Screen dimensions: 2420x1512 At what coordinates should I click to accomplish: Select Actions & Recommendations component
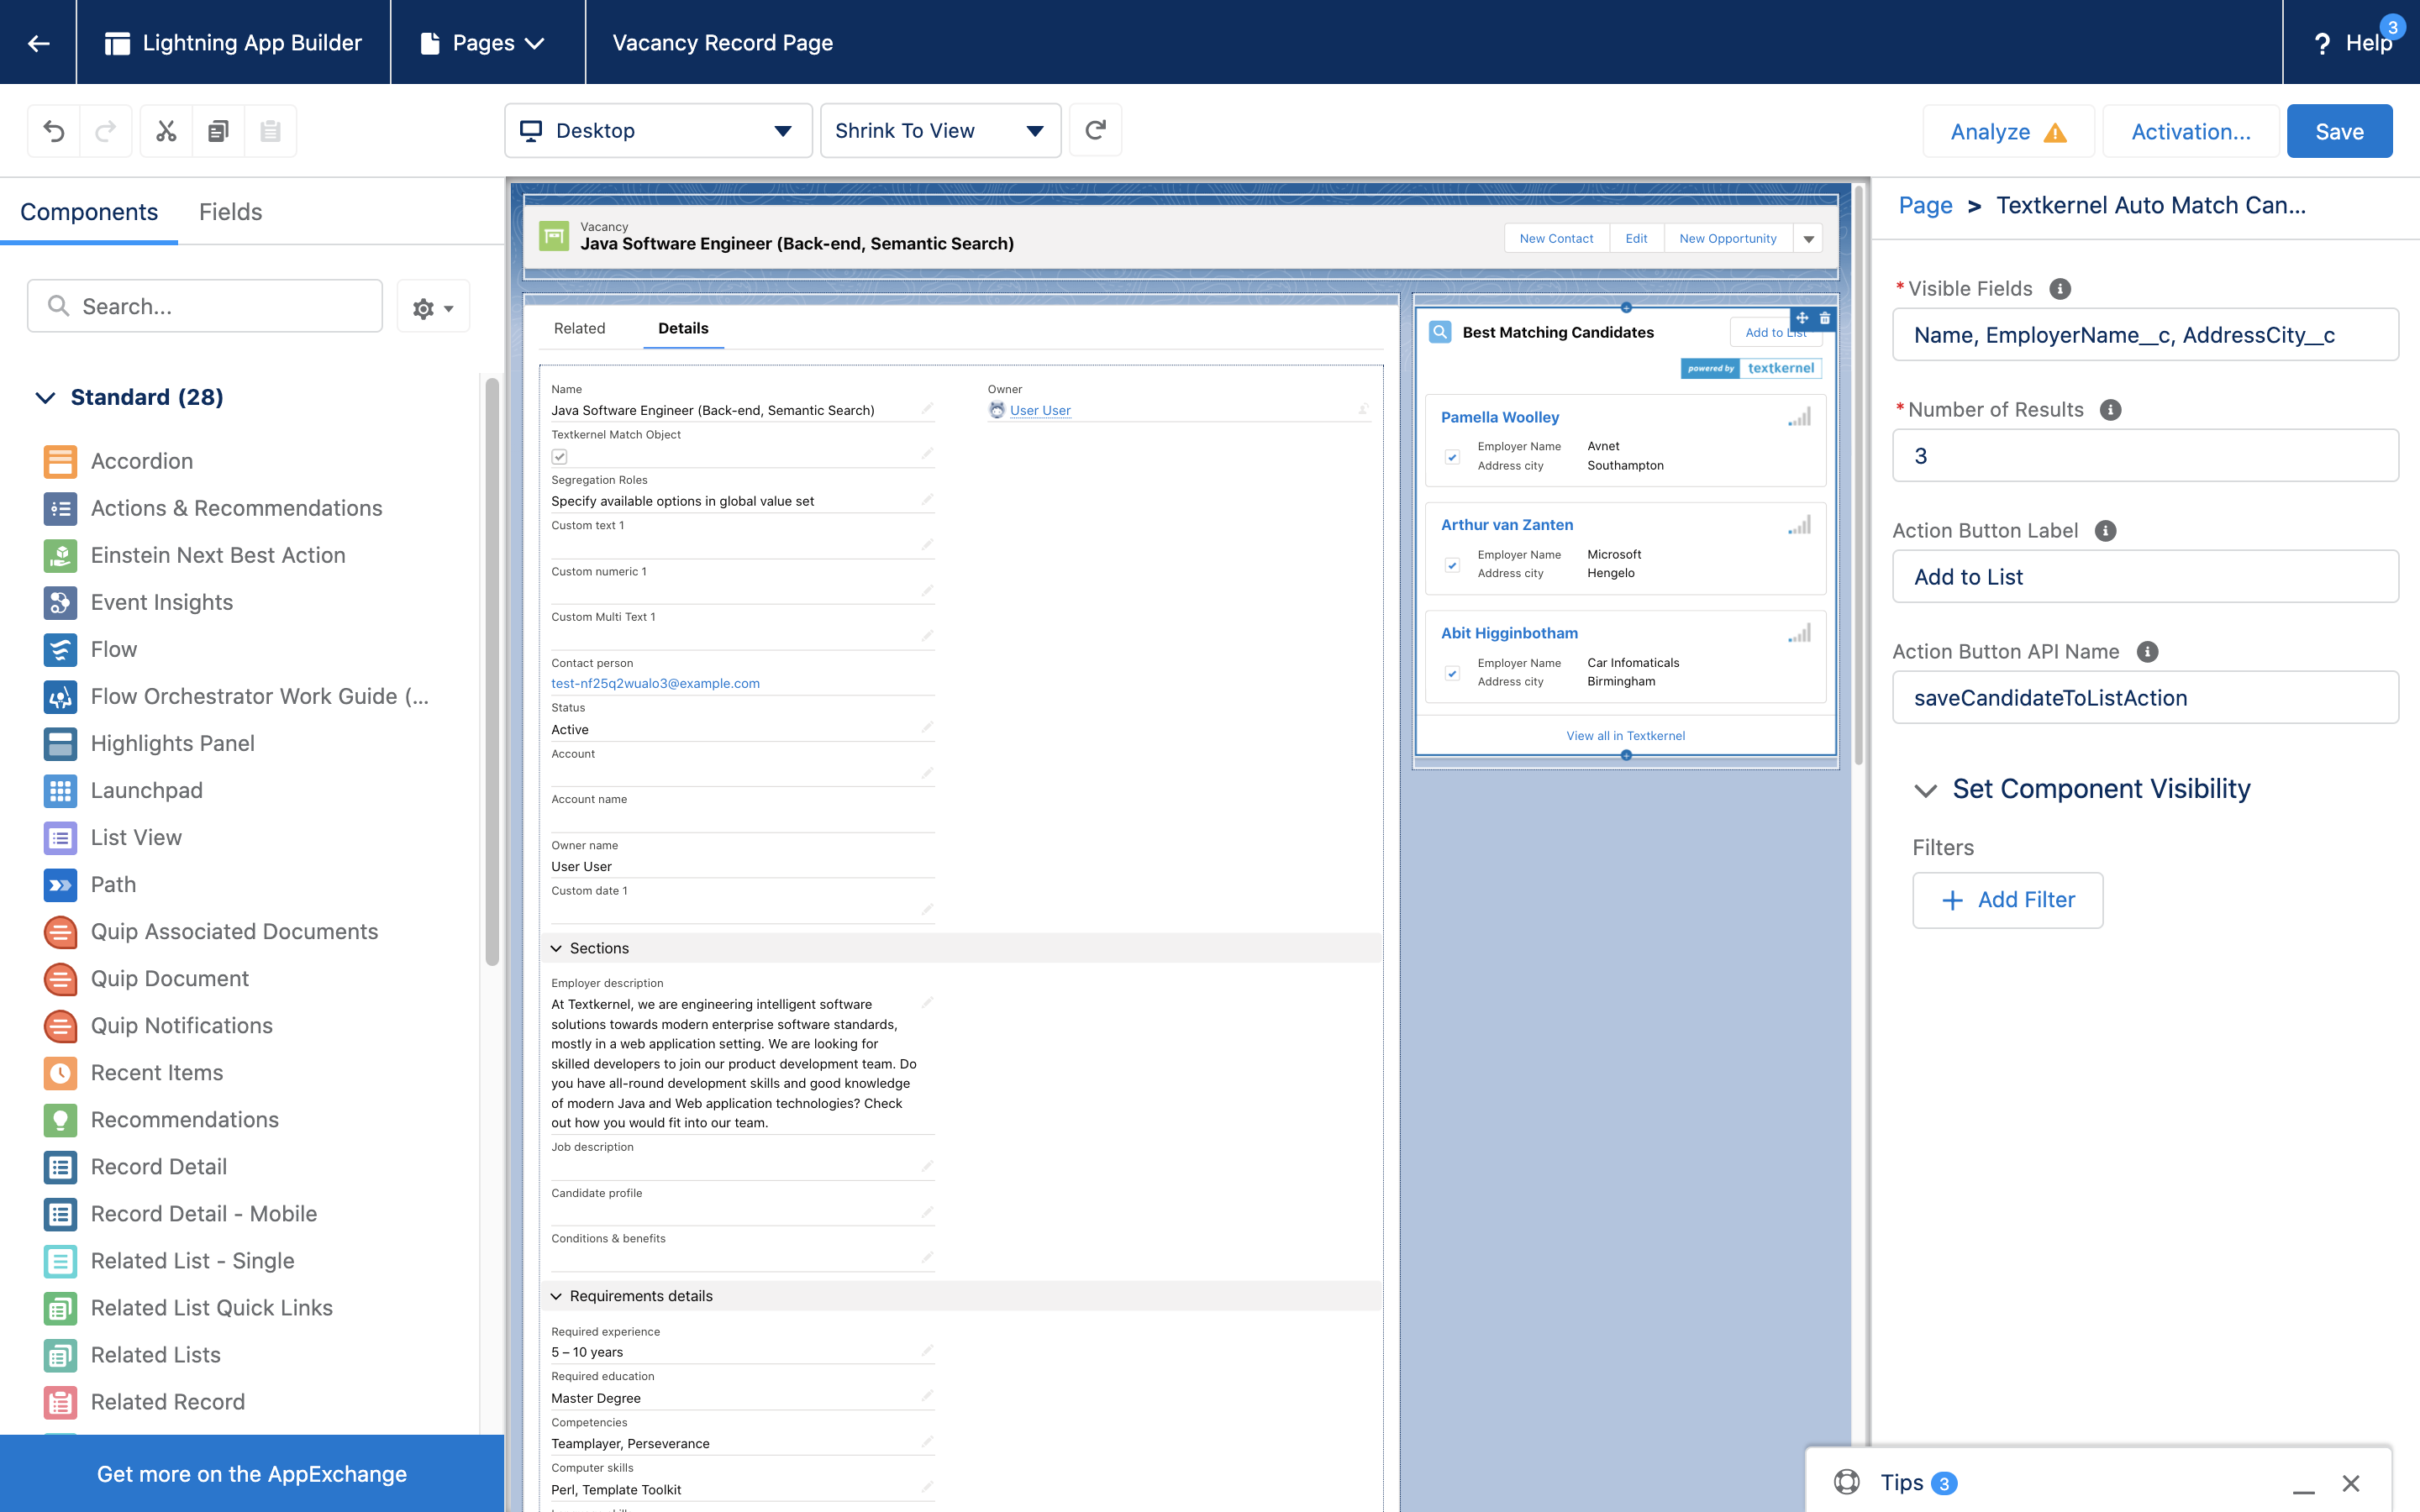[x=236, y=508]
